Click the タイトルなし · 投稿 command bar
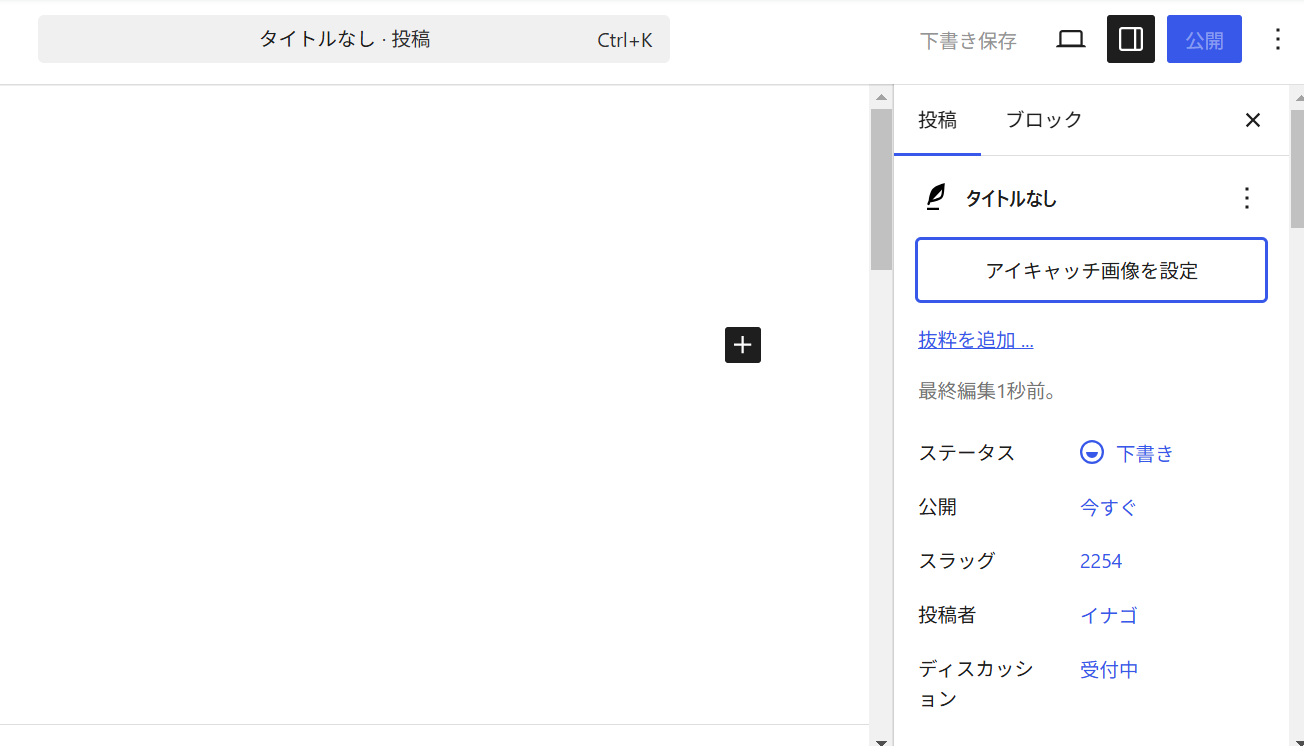This screenshot has width=1304, height=746. (x=353, y=40)
